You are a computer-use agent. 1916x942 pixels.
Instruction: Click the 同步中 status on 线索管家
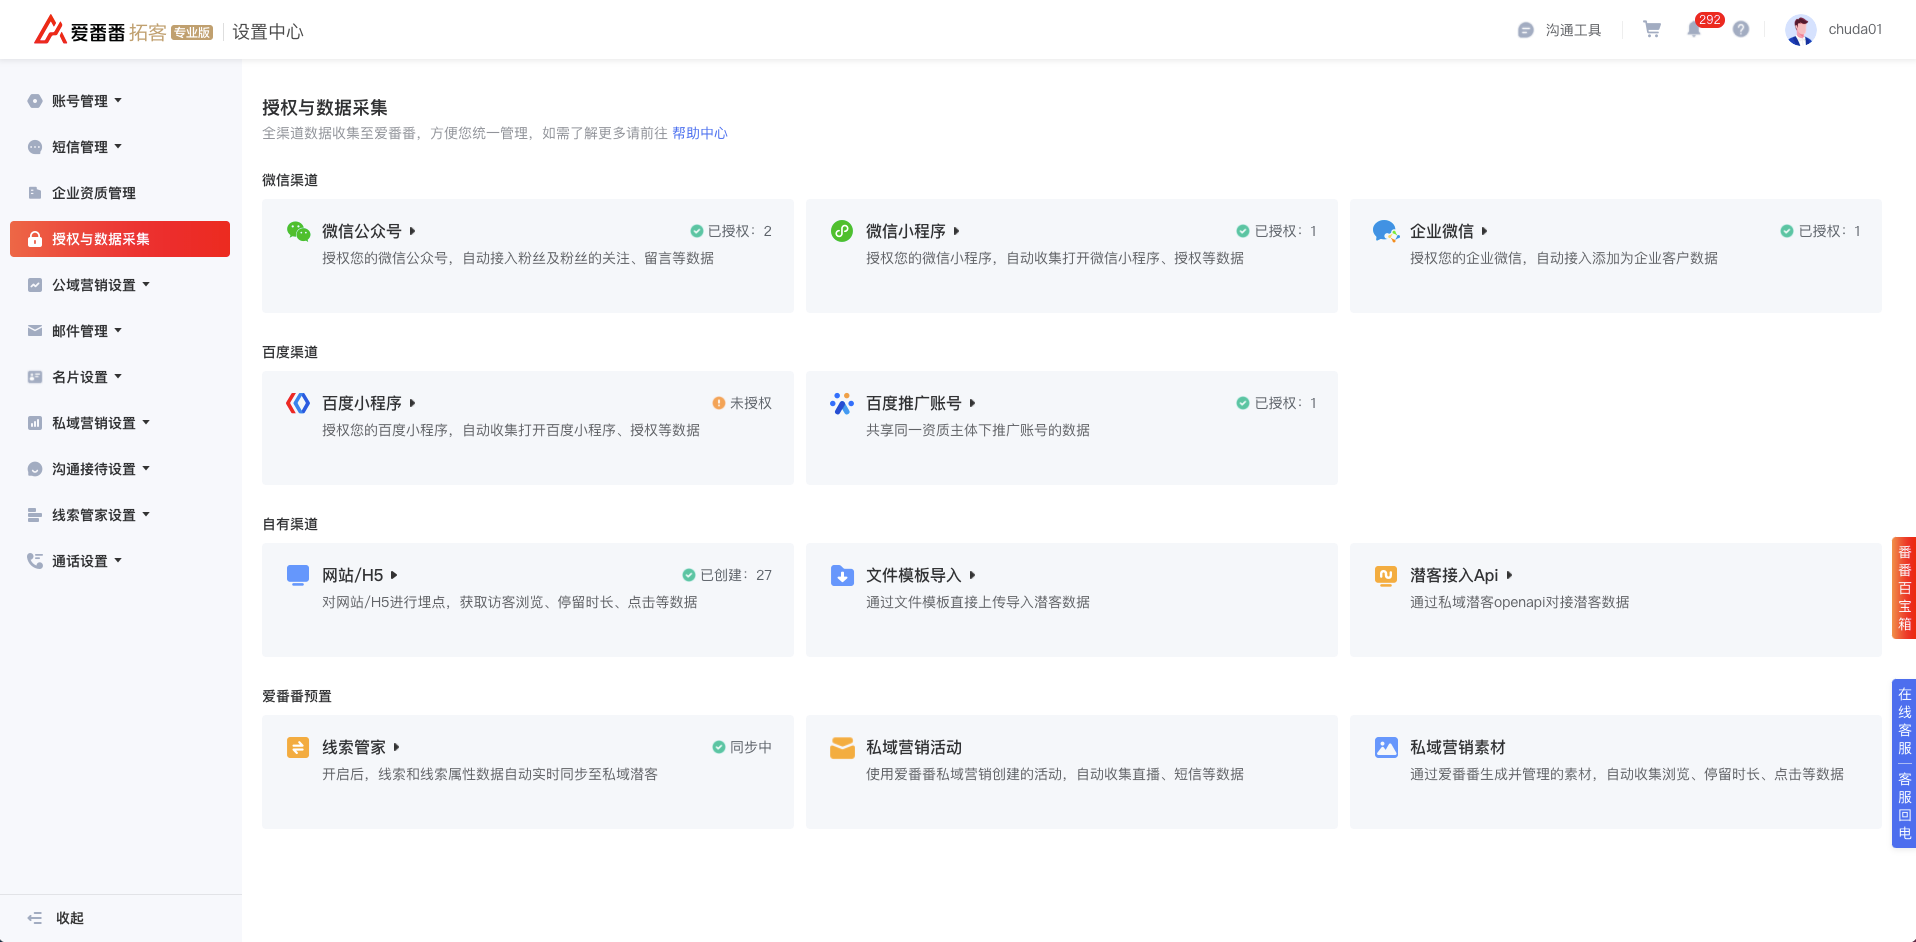[742, 747]
